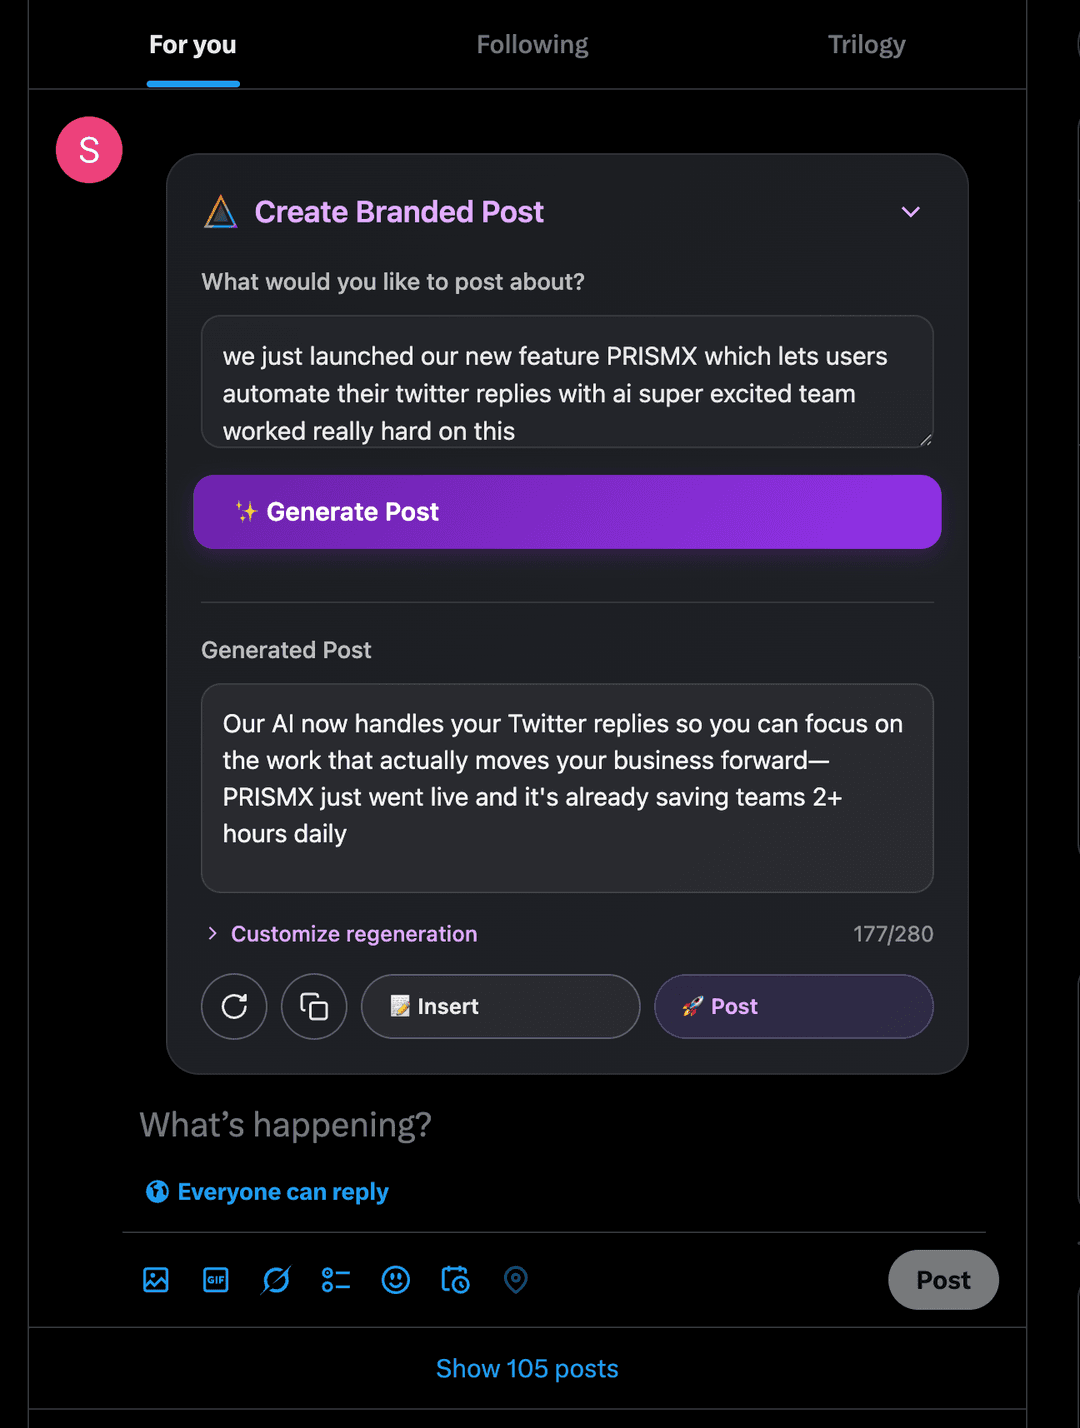Image resolution: width=1080 pixels, height=1428 pixels.
Task: Click the Generate Post button
Action: coord(567,512)
